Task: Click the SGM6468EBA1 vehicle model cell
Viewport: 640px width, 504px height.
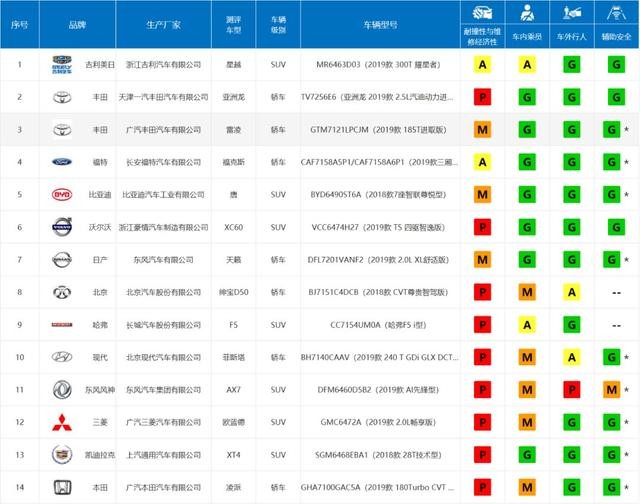Action: (378, 455)
